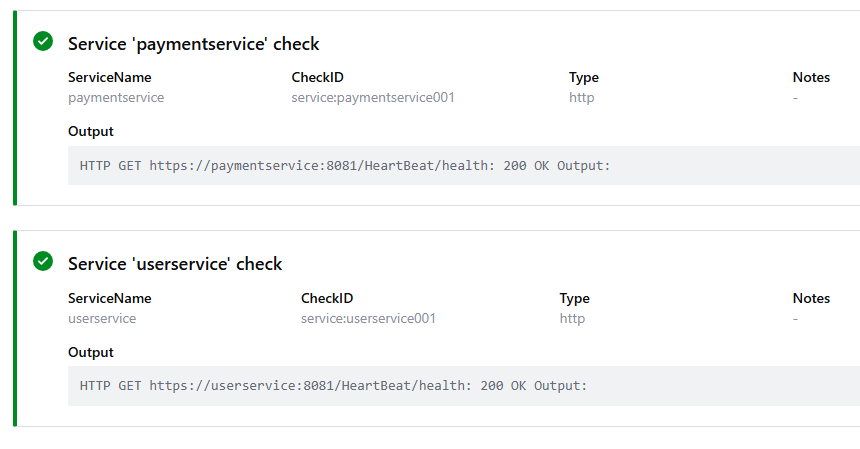The width and height of the screenshot is (860, 449).
Task: Select the paymentservice value under ServiceName
Action: tap(116, 97)
